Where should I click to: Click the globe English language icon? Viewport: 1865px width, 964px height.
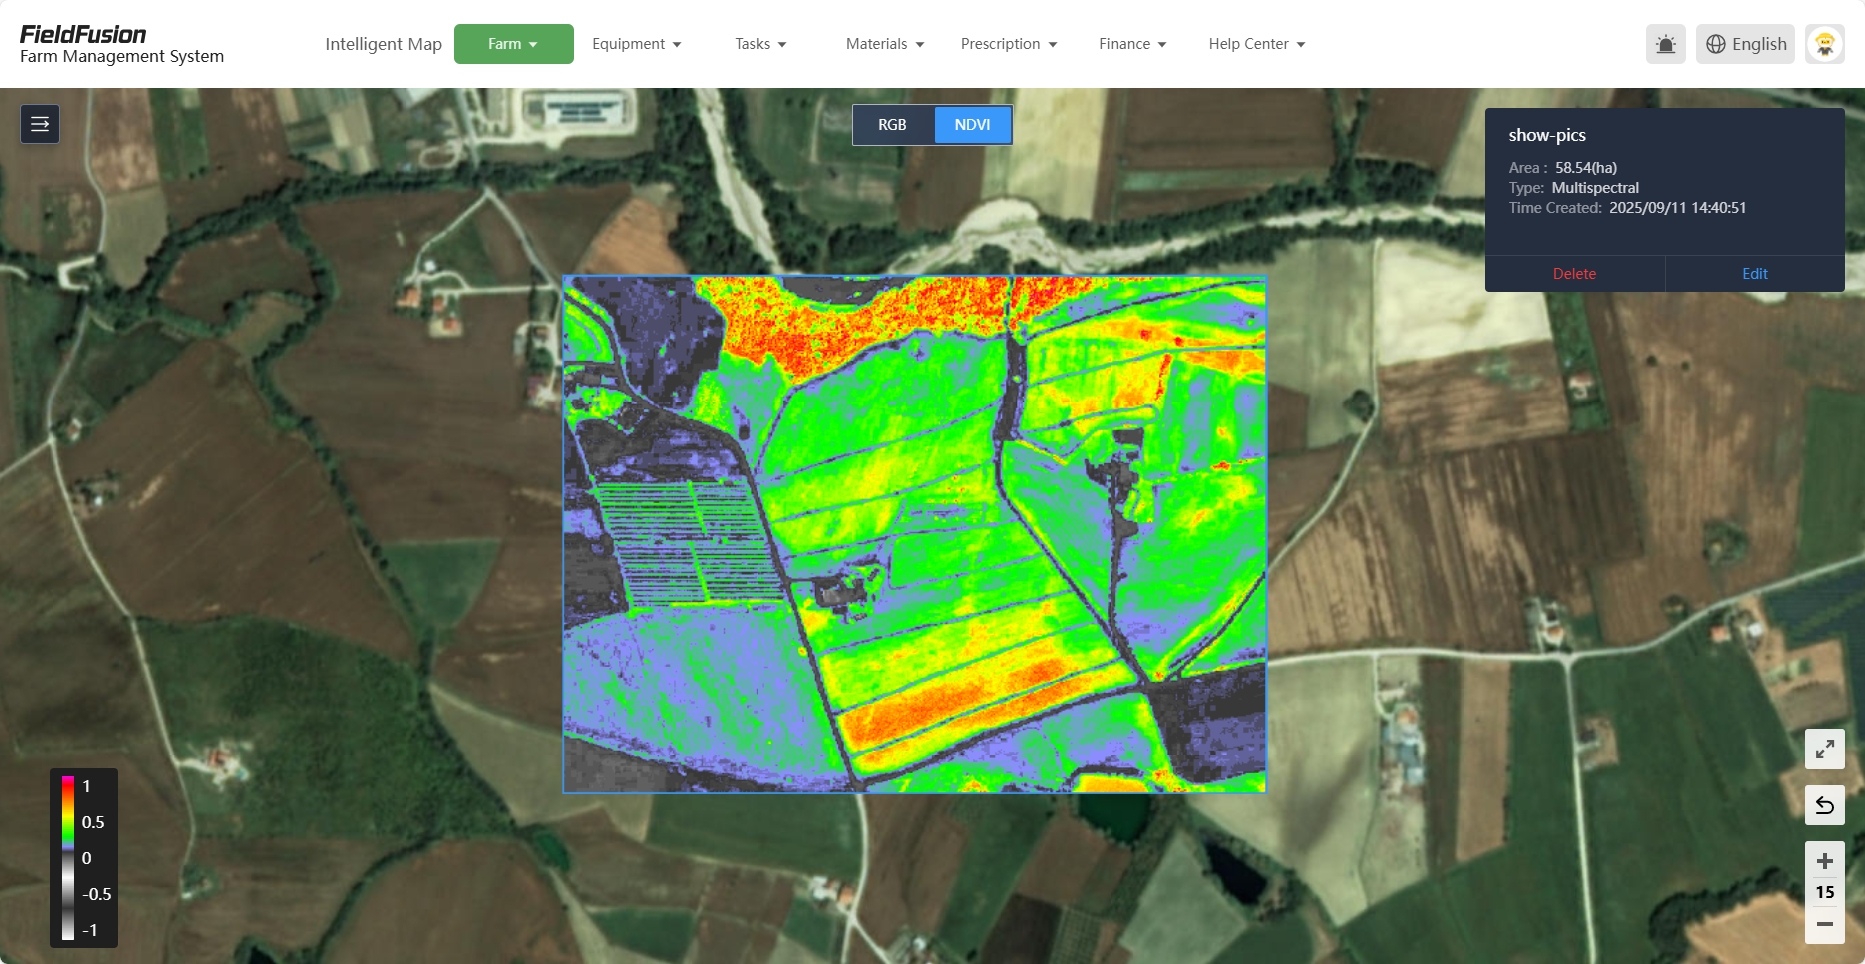[x=1745, y=44]
